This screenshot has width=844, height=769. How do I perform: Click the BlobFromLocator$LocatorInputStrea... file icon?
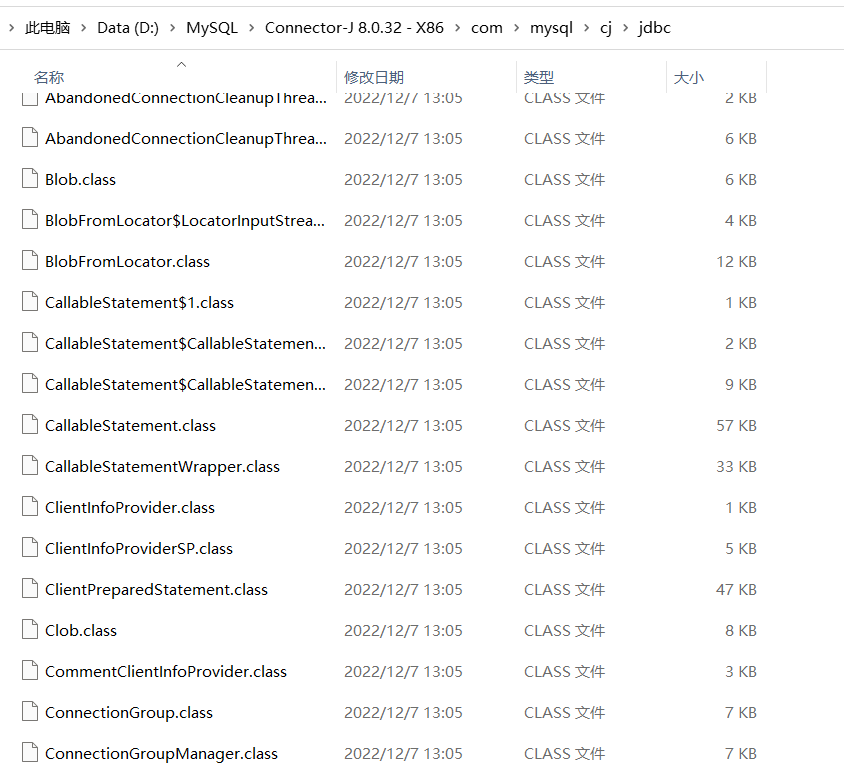click(x=30, y=220)
